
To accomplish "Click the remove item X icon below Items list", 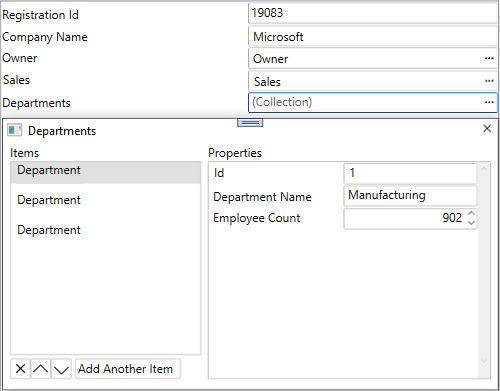I will pyautogui.click(x=20, y=369).
